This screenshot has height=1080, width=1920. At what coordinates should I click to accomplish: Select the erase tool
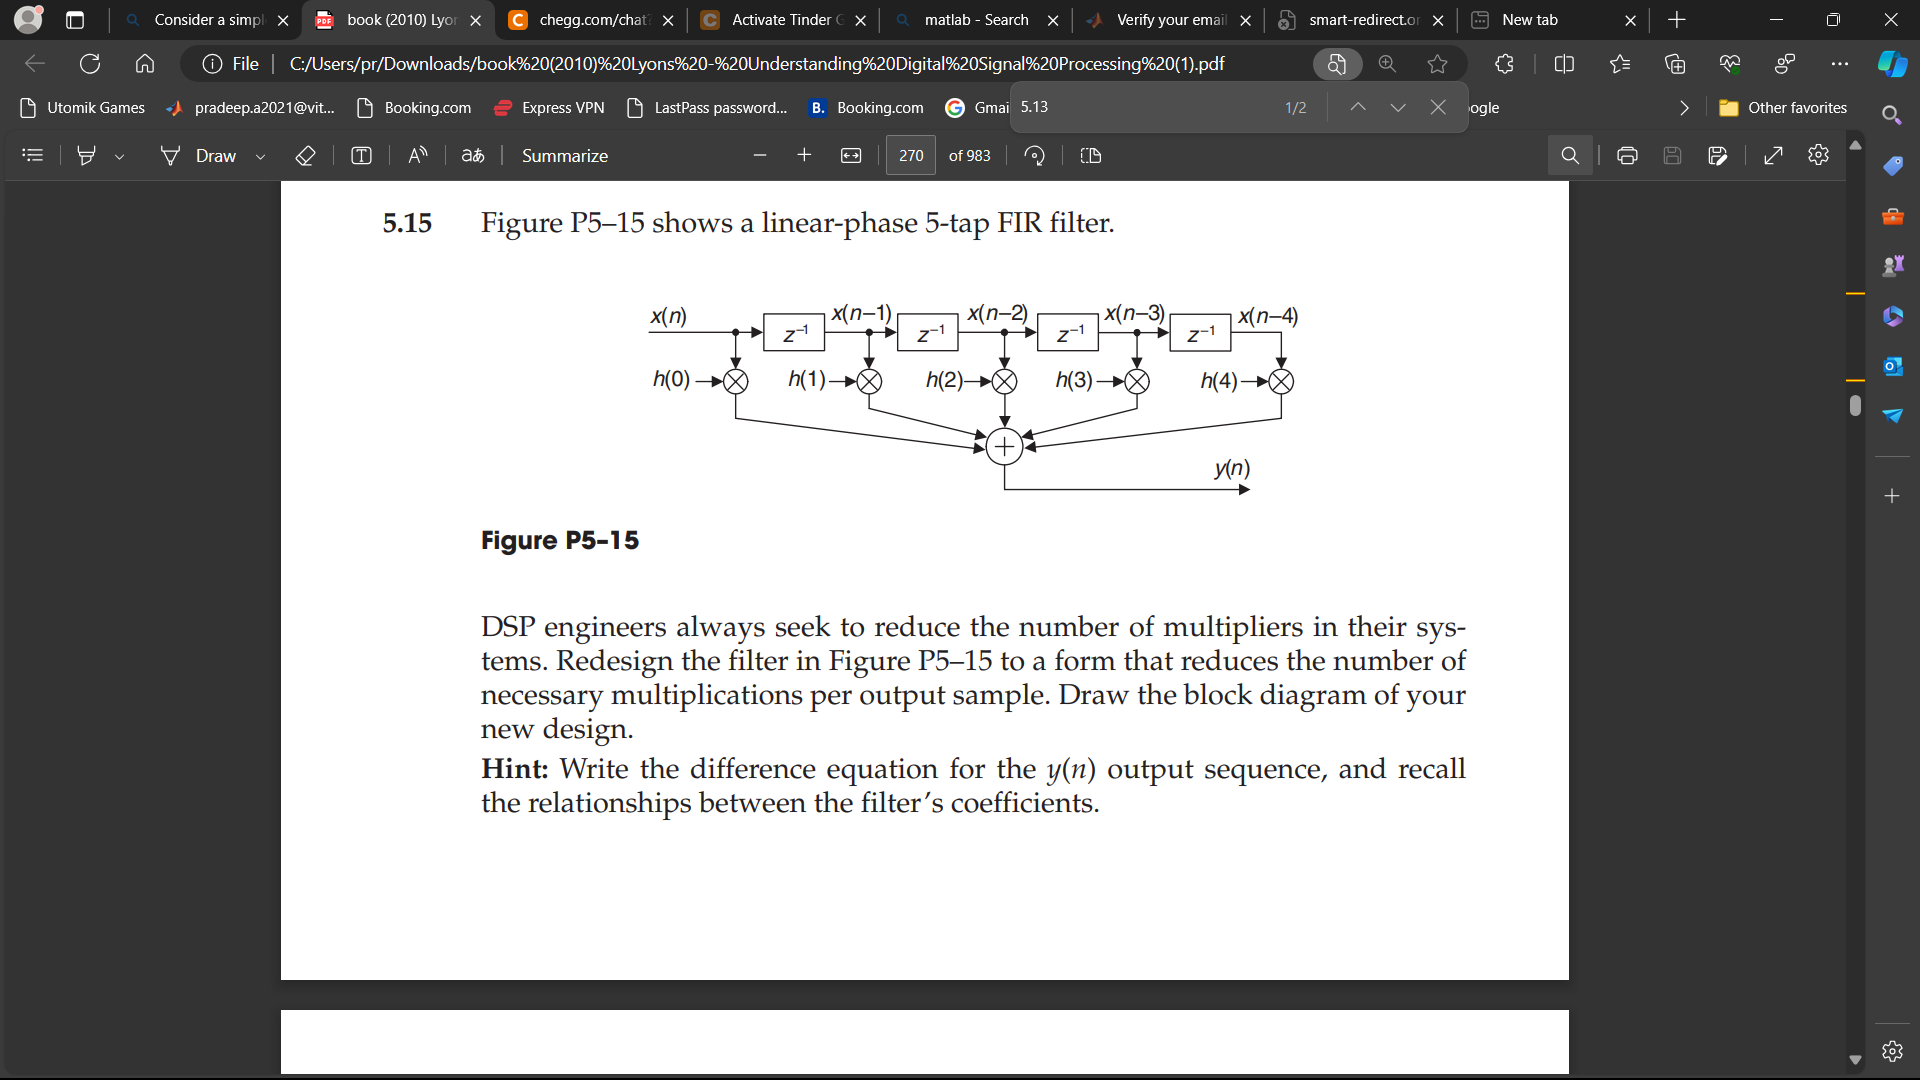click(306, 155)
